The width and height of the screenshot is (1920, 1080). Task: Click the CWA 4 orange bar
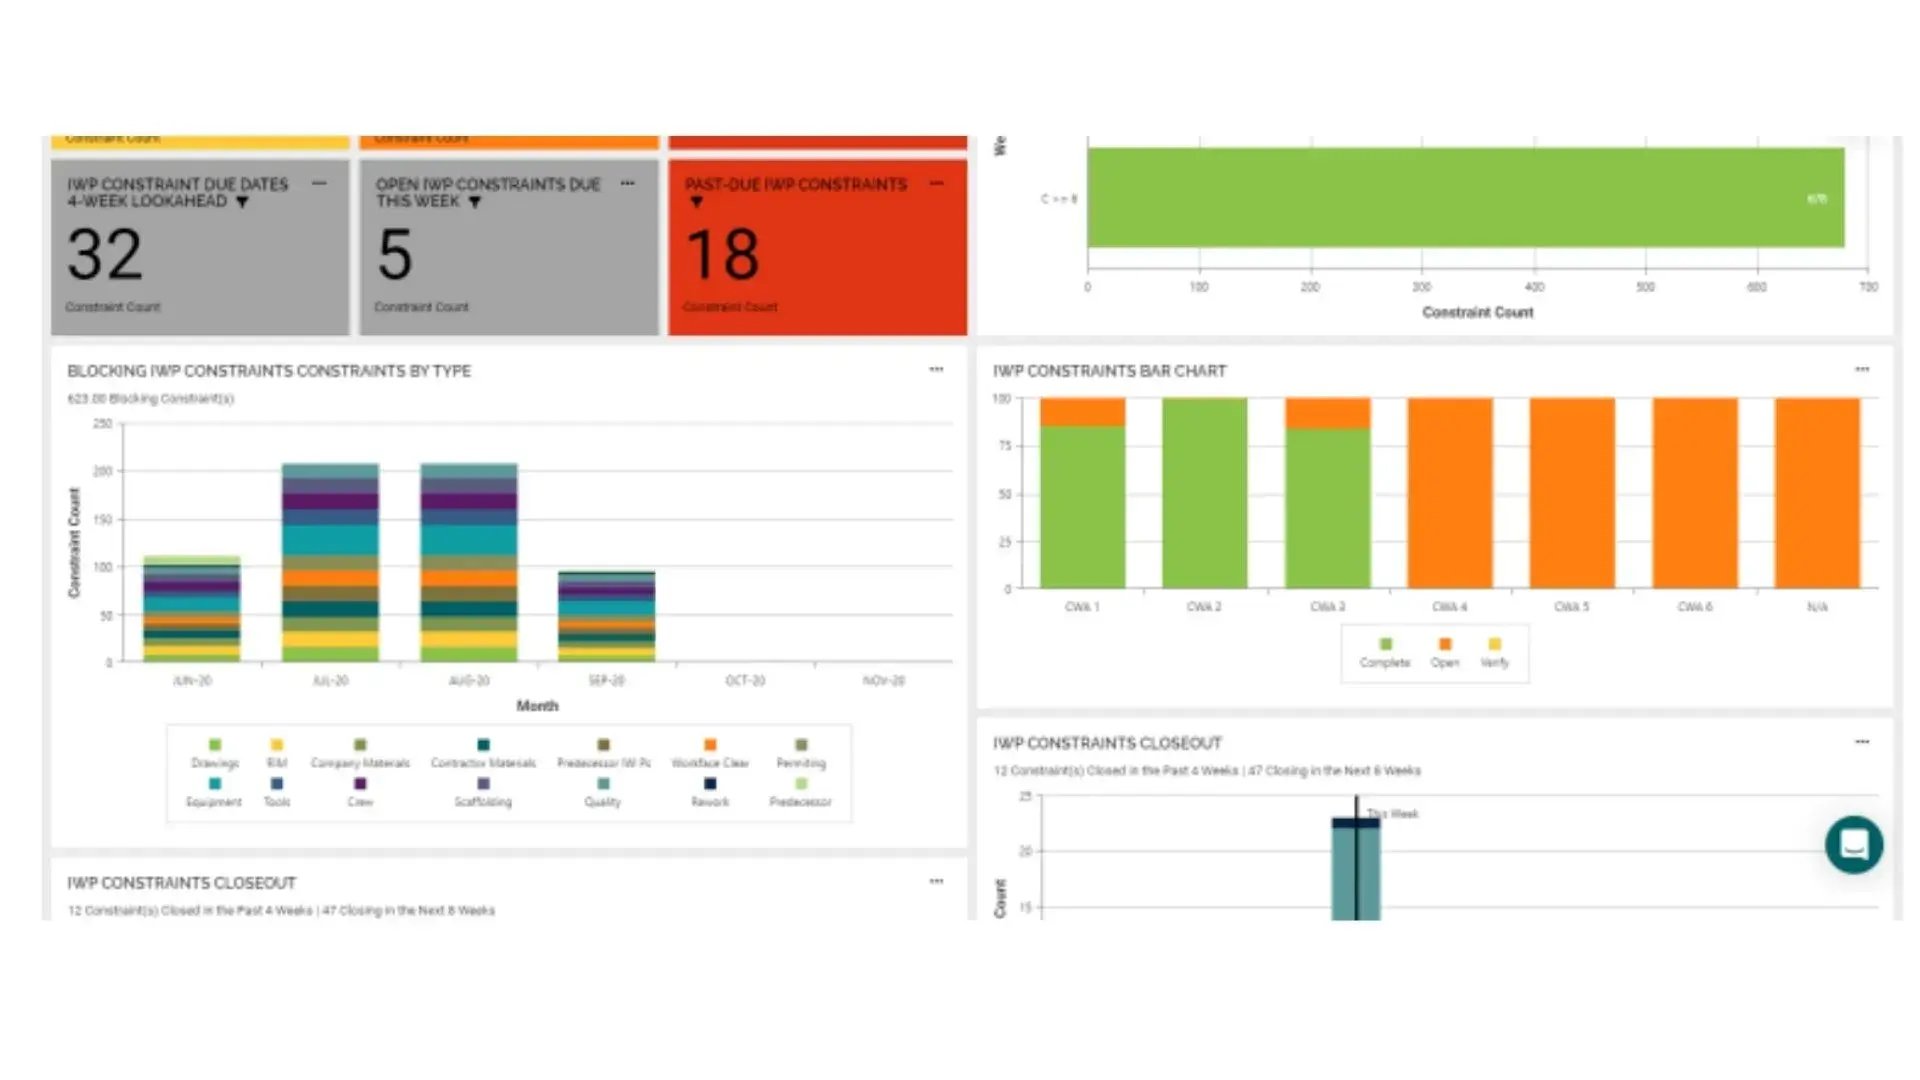pyautogui.click(x=1450, y=493)
